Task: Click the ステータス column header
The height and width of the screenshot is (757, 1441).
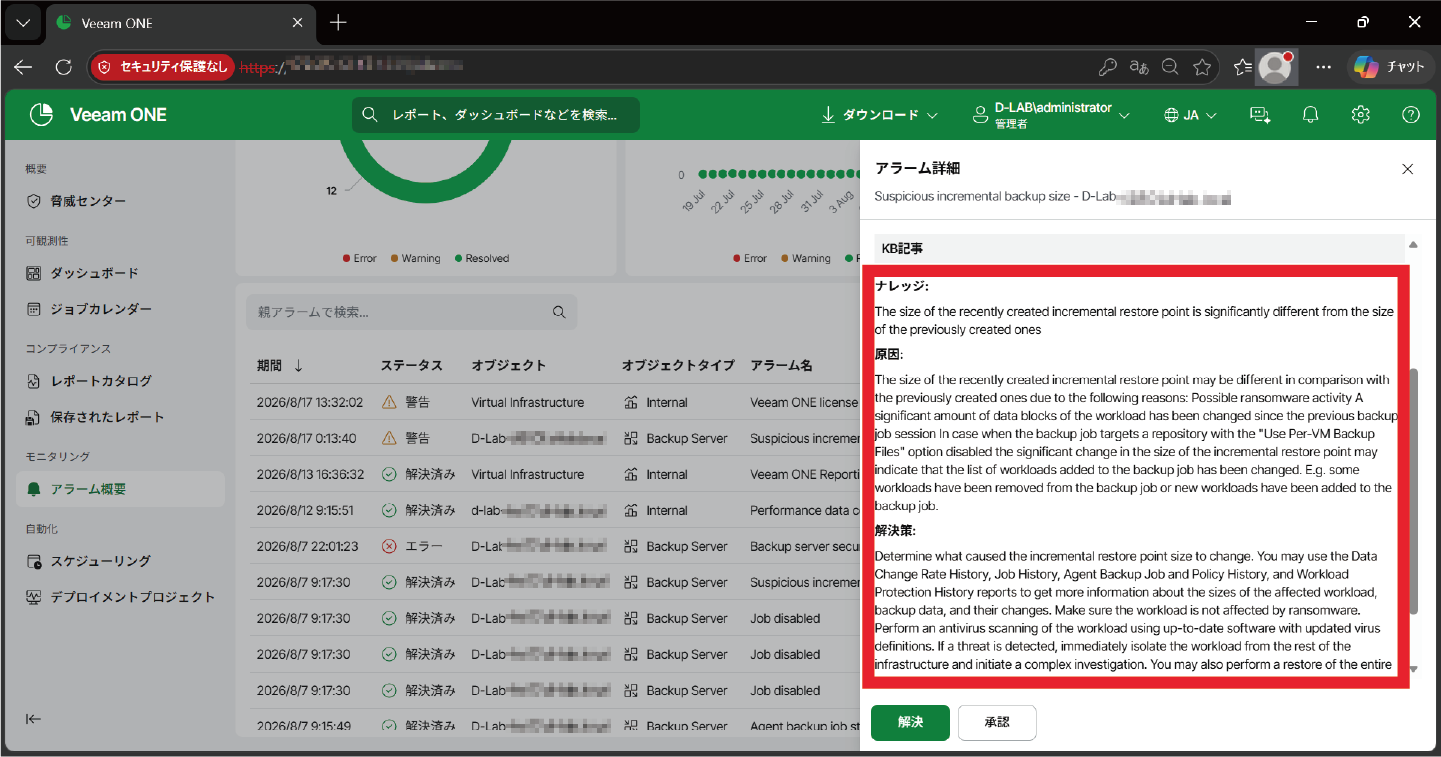Action: pyautogui.click(x=412, y=365)
